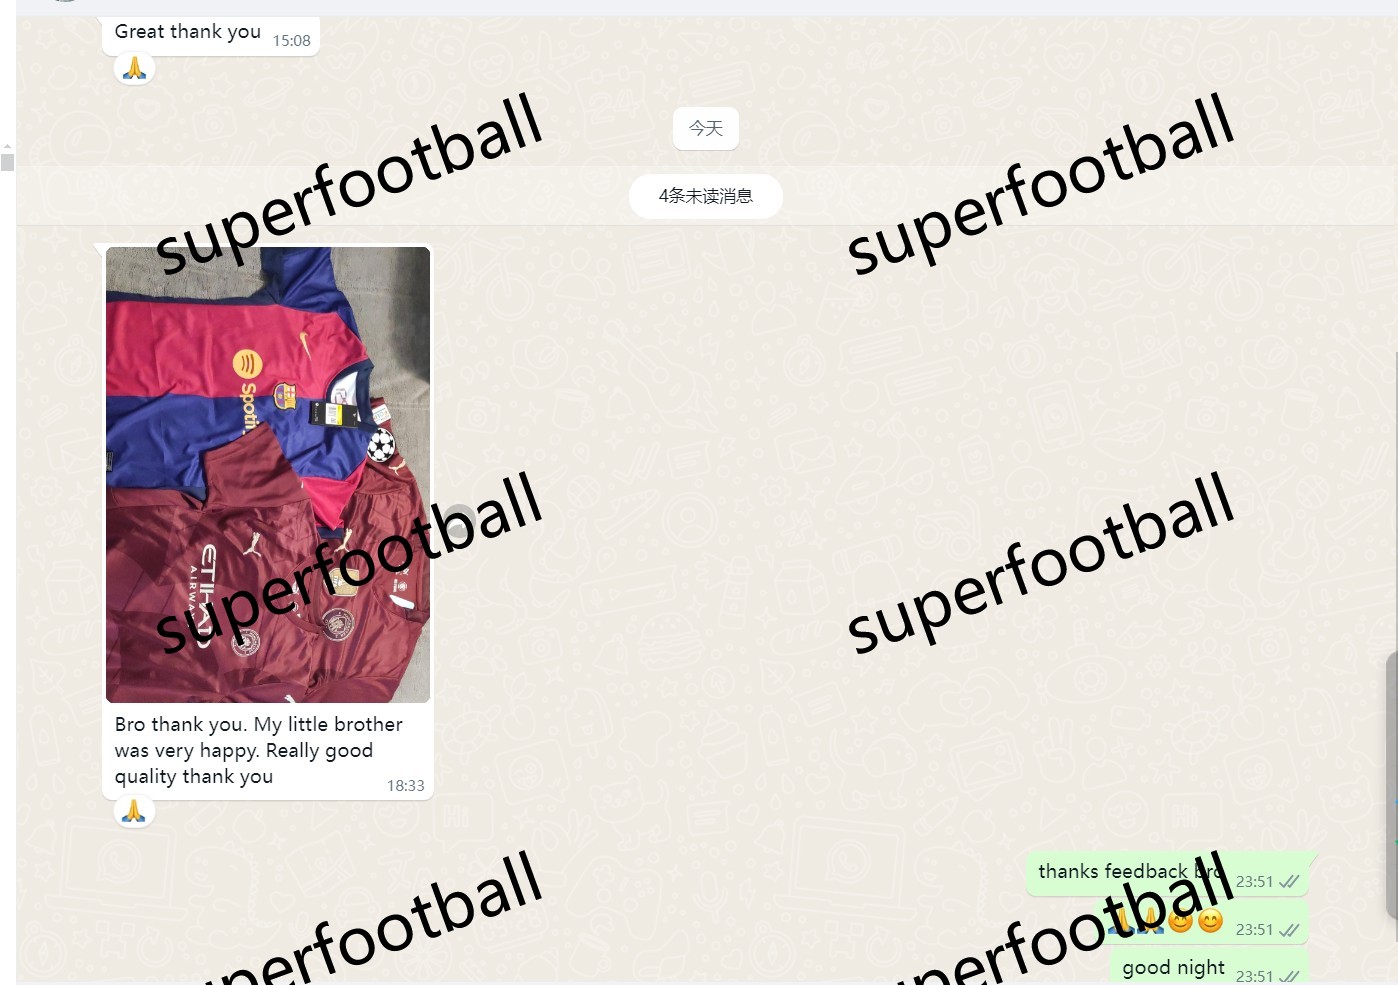Click the double check marks on the emoji message

1289,930
